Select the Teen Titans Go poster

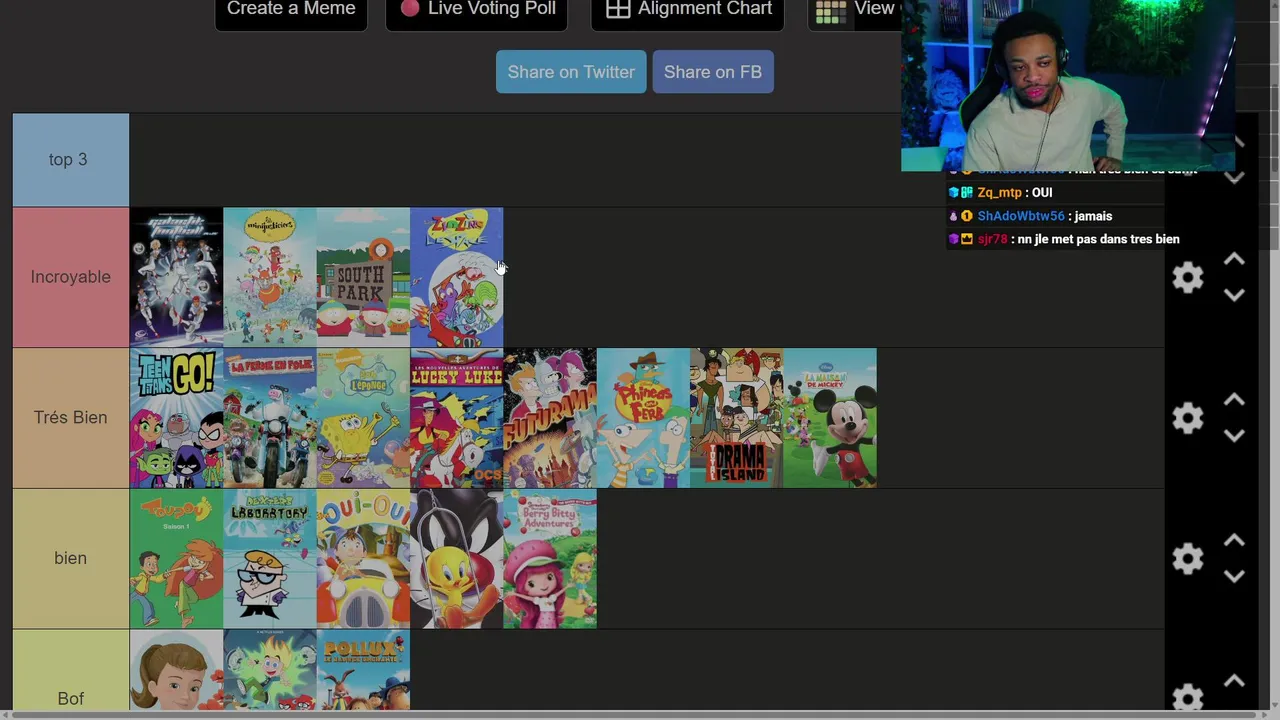point(176,418)
